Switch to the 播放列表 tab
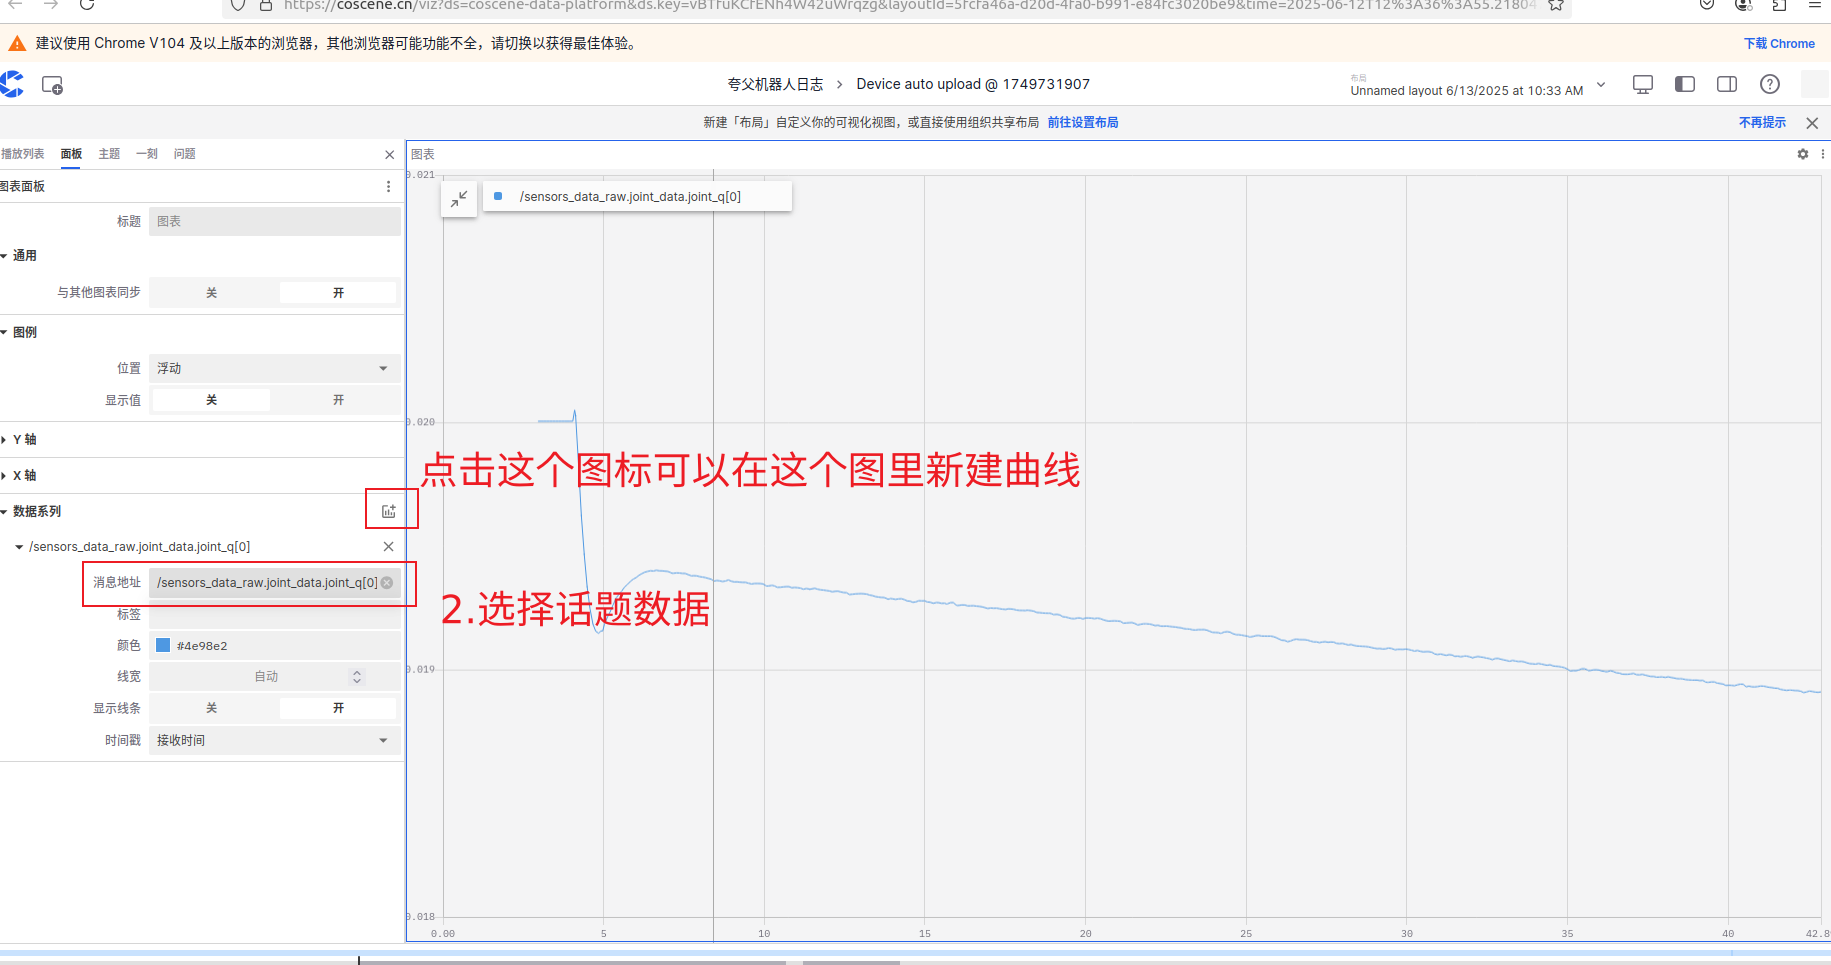The height and width of the screenshot is (965, 1831). 22,154
